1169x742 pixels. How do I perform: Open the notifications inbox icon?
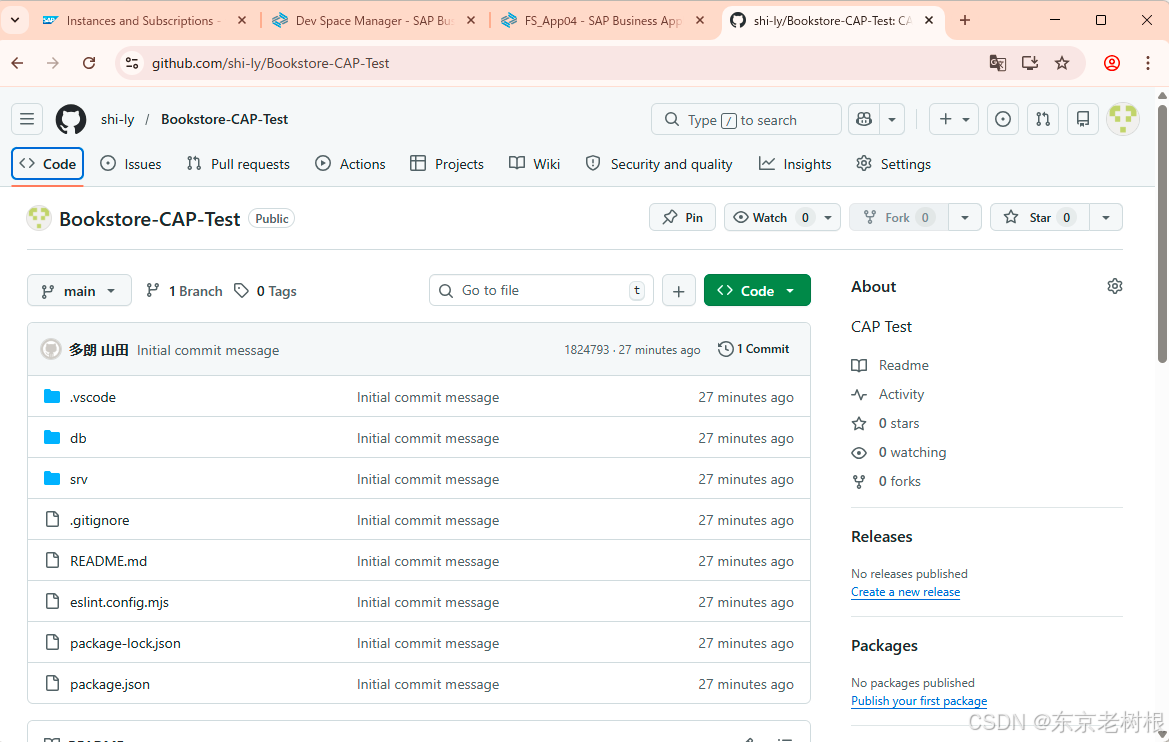[x=1083, y=119]
